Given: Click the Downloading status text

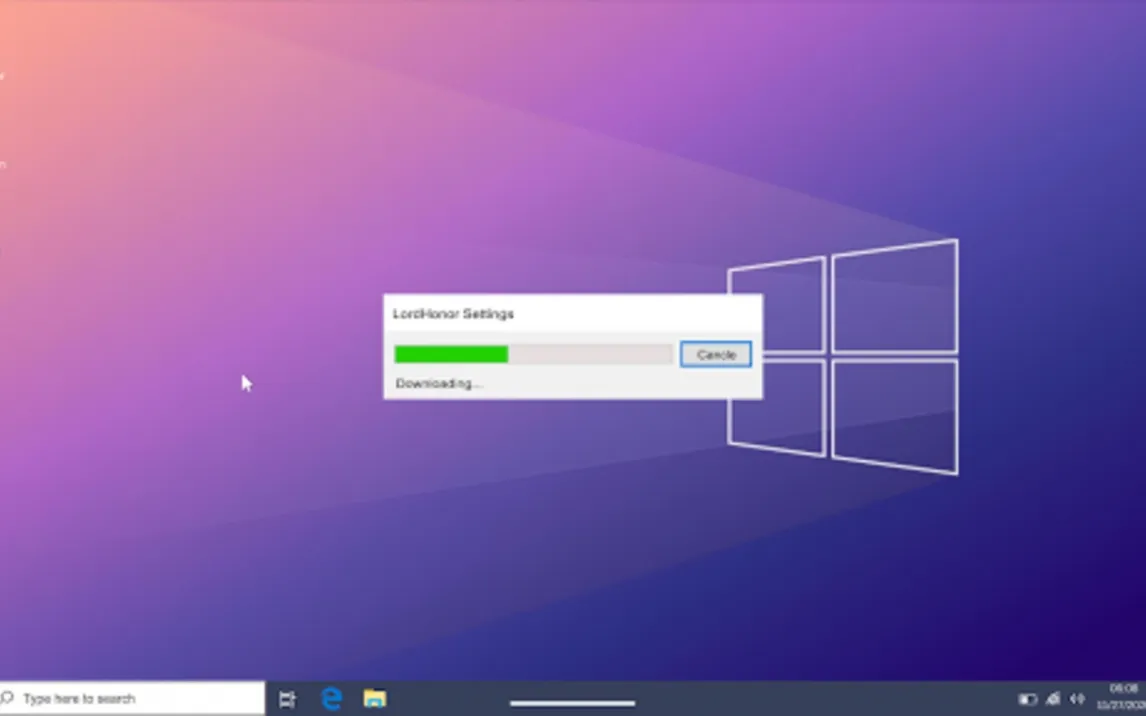Looking at the screenshot, I should point(438,384).
